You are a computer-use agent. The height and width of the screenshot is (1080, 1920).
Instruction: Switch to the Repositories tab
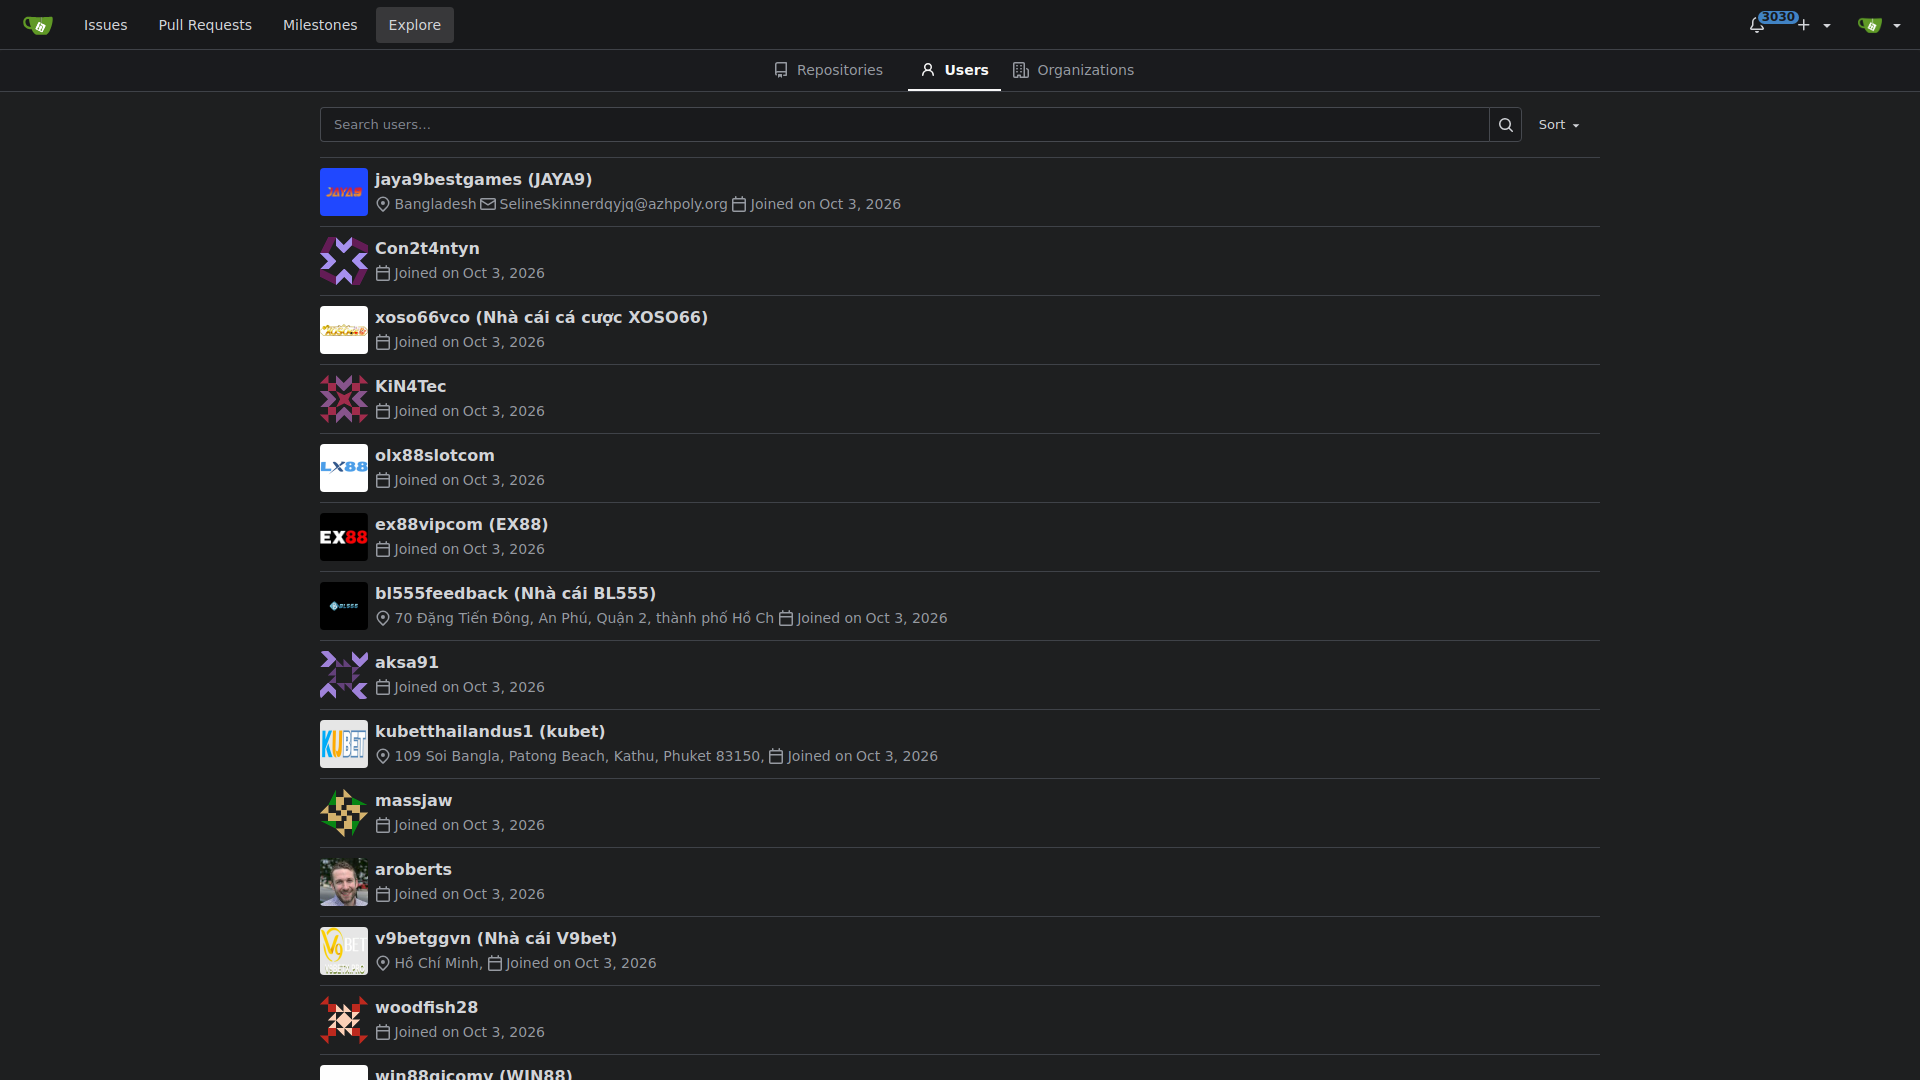click(x=828, y=70)
